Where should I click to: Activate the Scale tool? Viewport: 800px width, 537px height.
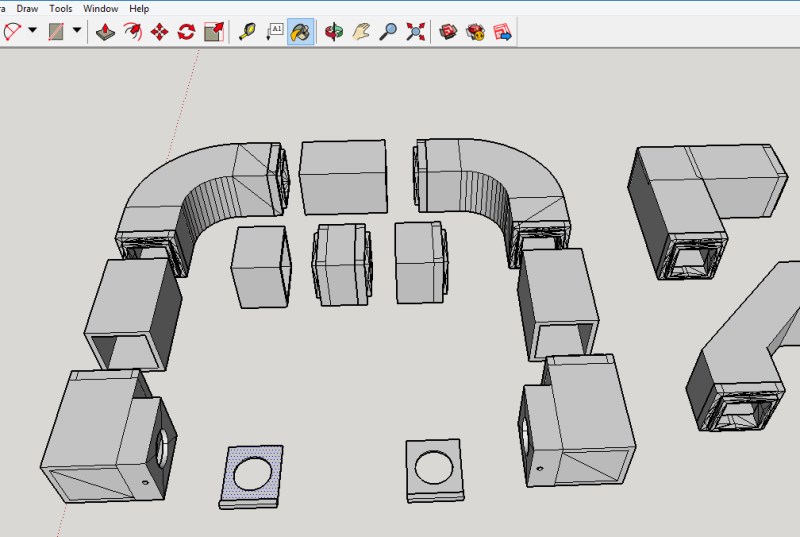pyautogui.click(x=214, y=32)
